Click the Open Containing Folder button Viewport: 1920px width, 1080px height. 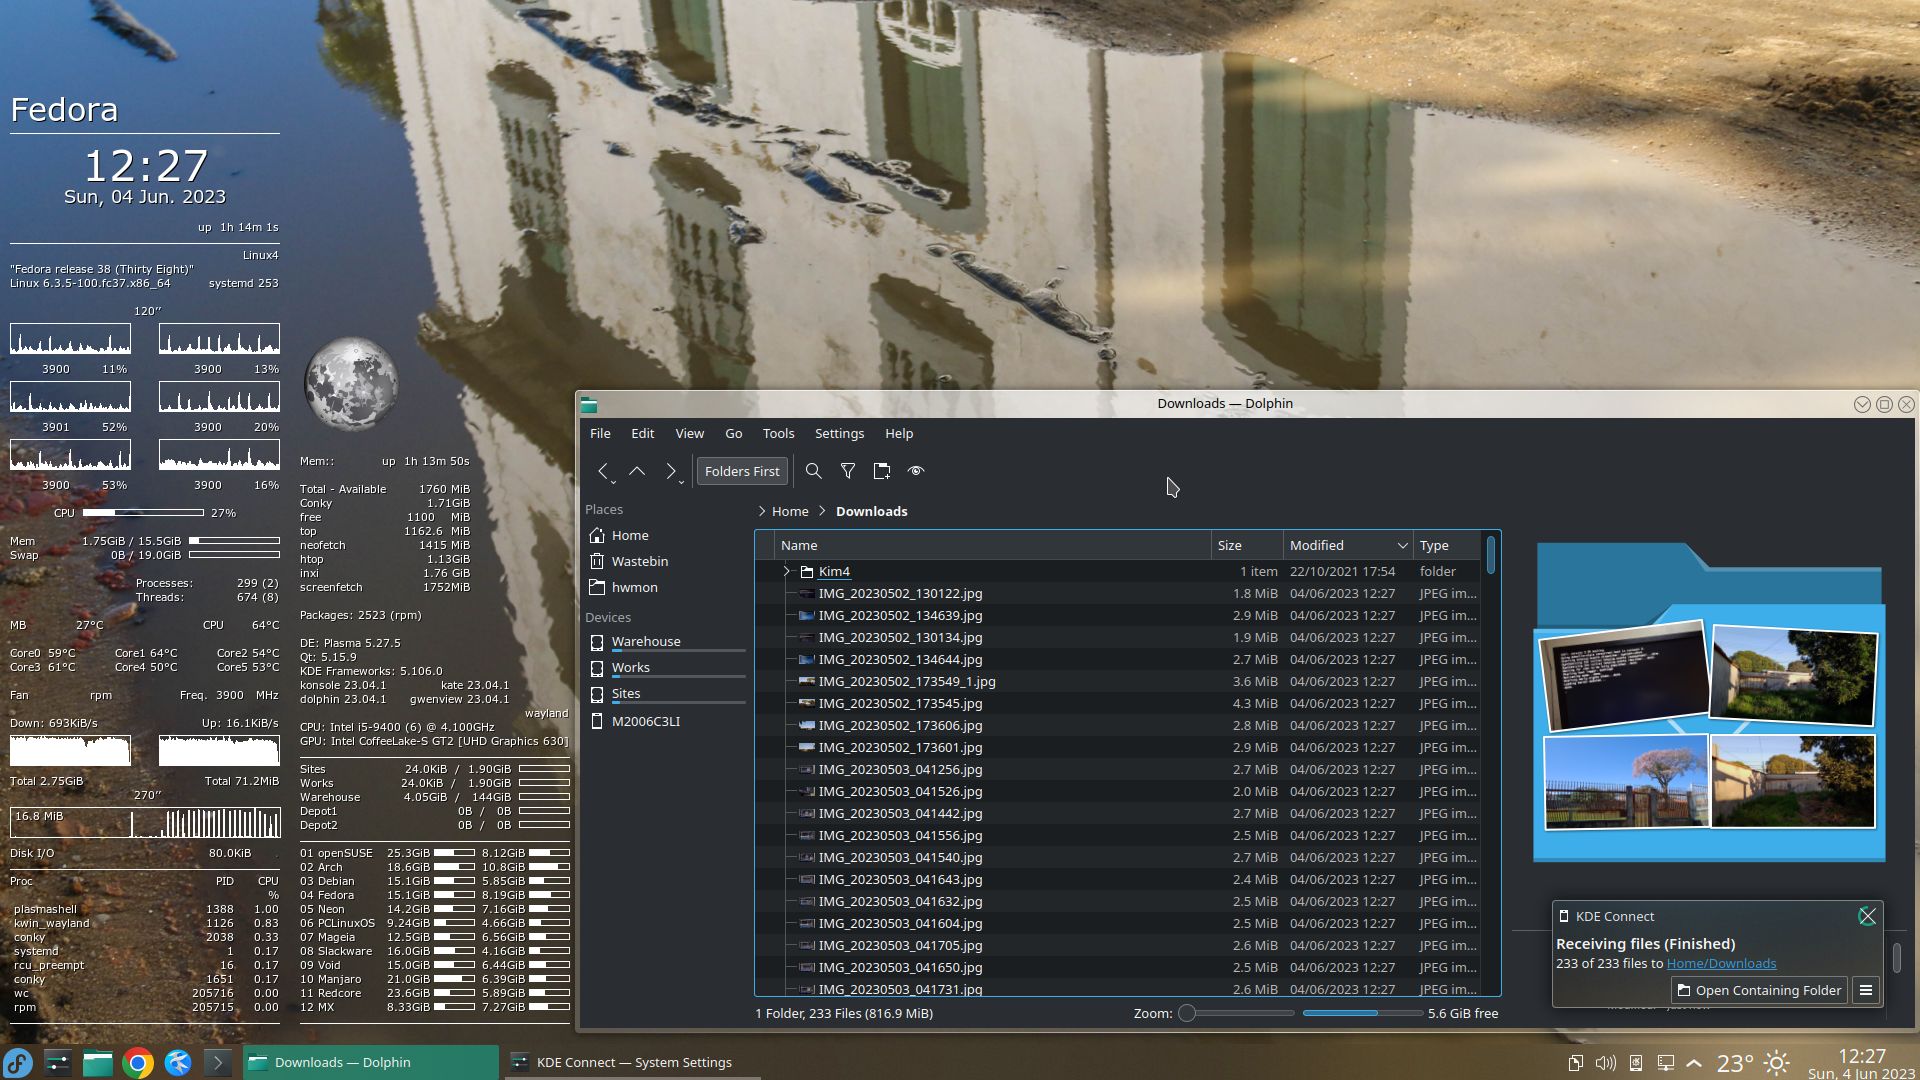1758,990
